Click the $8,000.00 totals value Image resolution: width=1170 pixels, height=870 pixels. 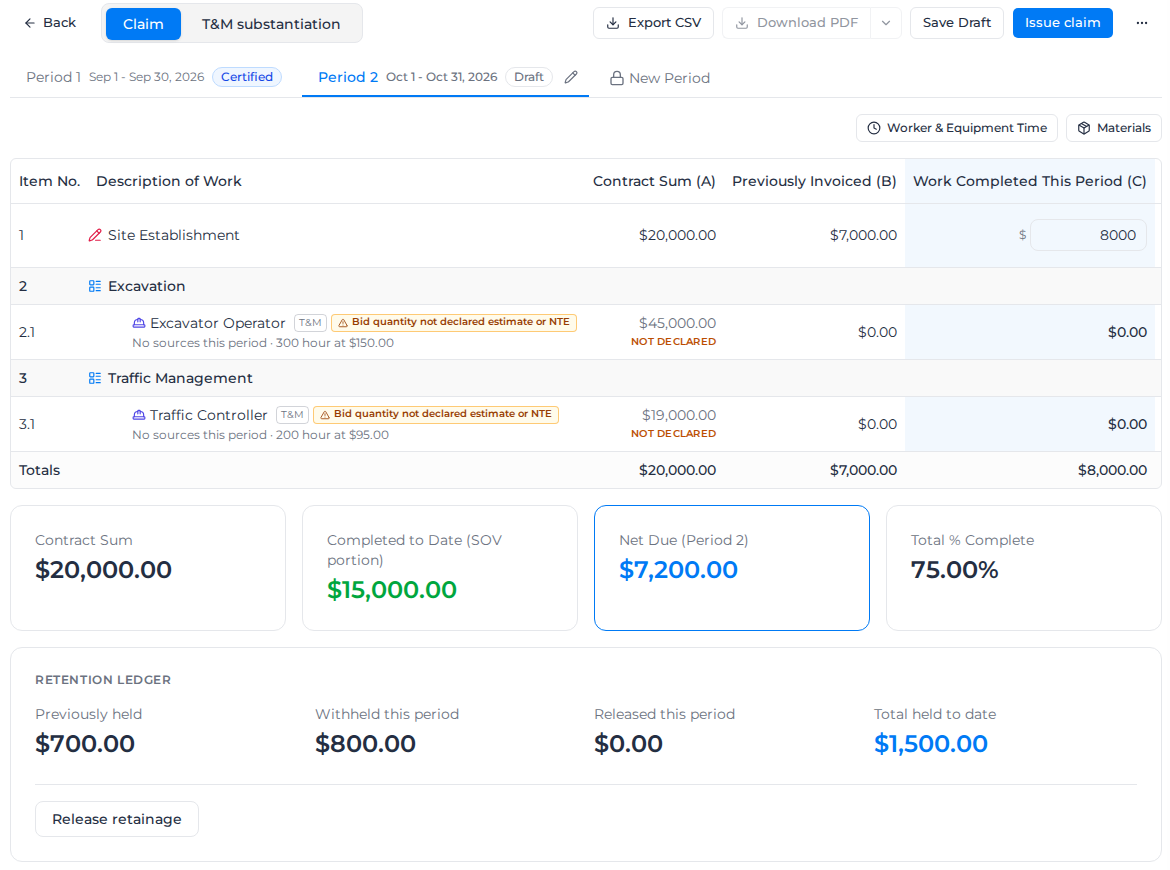point(1112,470)
